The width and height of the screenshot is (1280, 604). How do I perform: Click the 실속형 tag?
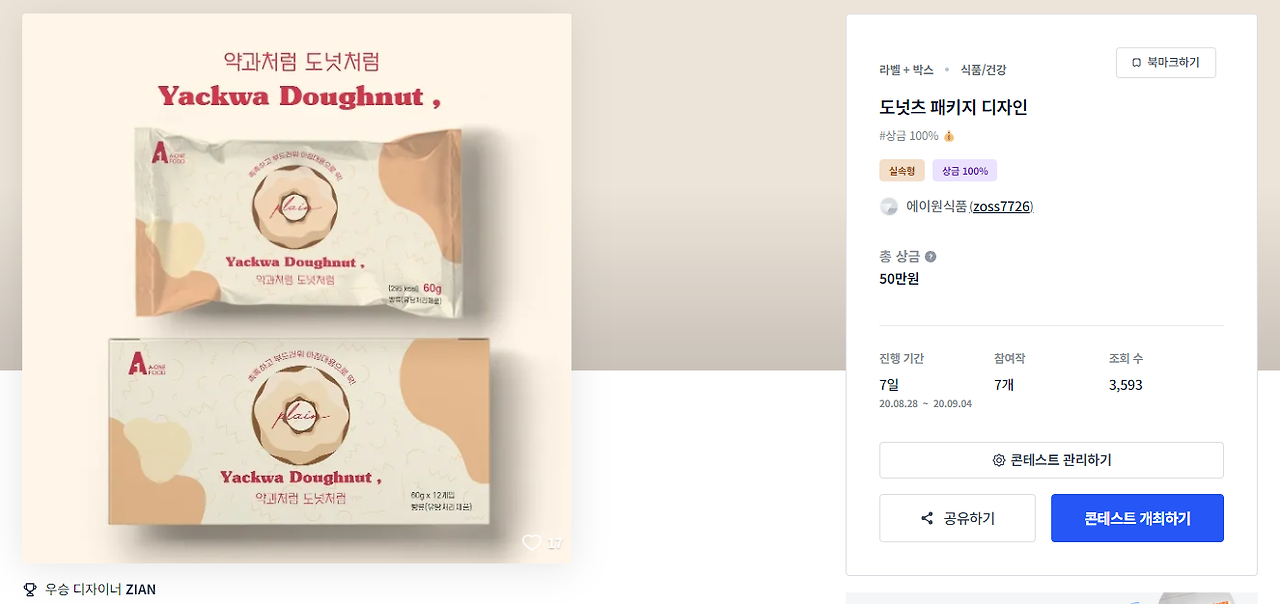click(902, 171)
